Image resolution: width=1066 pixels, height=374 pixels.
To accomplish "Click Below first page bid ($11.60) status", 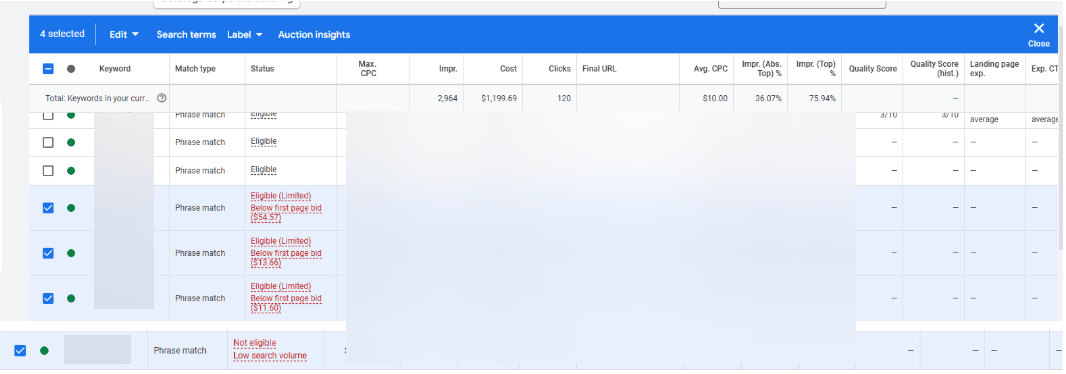I will [286, 303].
